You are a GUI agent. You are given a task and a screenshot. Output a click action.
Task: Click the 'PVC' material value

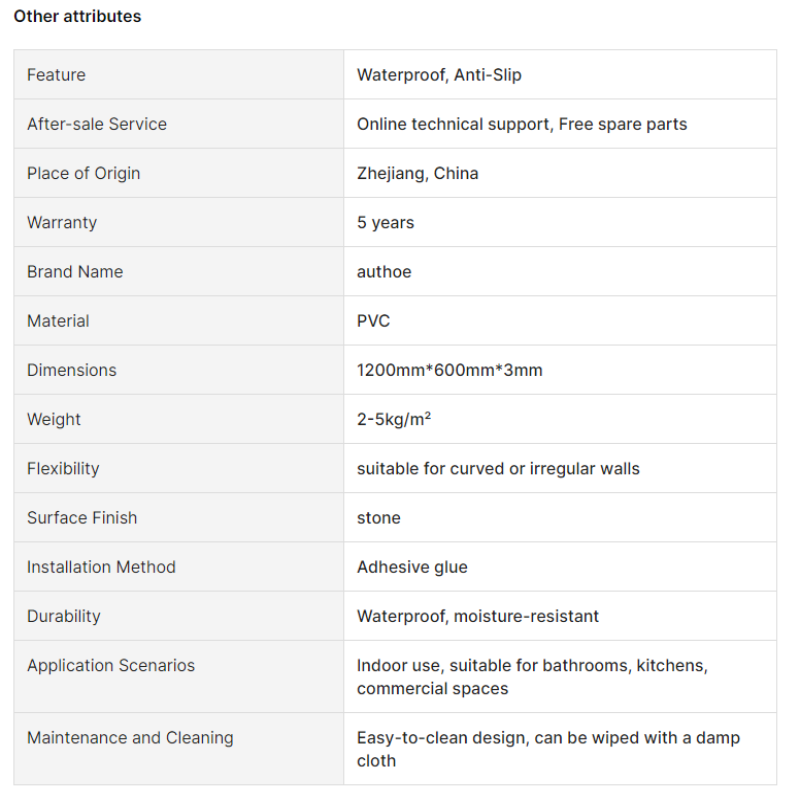(x=373, y=321)
